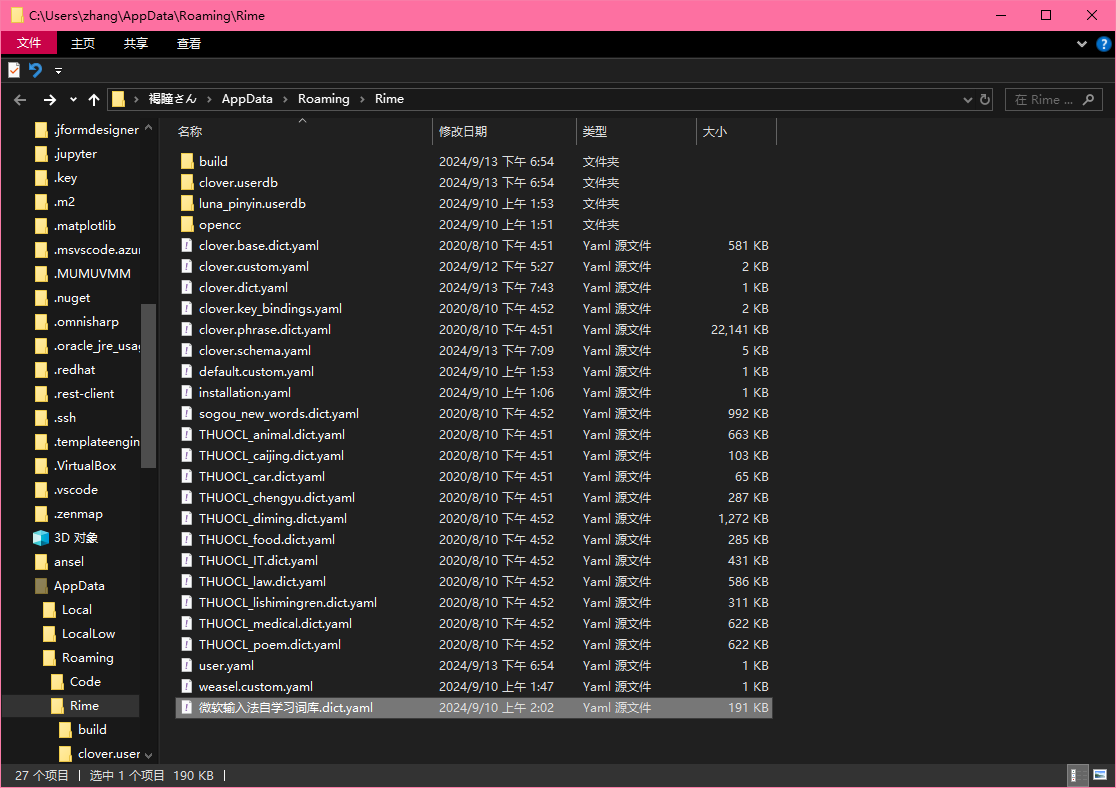Expand the ribbon with chevron arrow

pos(1082,44)
